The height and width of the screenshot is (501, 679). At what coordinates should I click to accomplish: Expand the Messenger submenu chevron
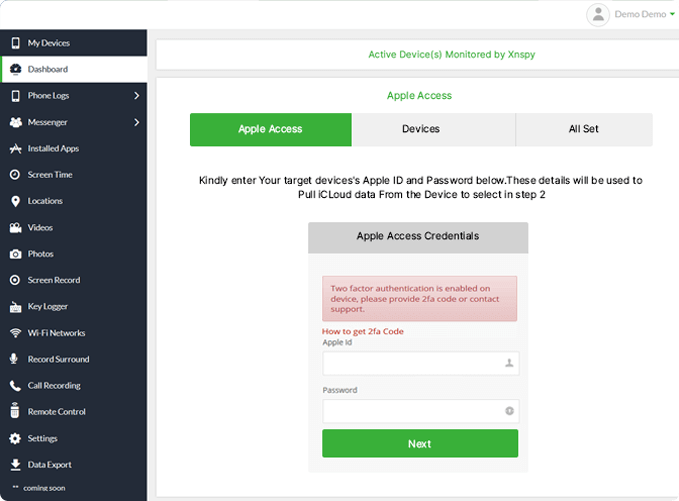tap(136, 122)
